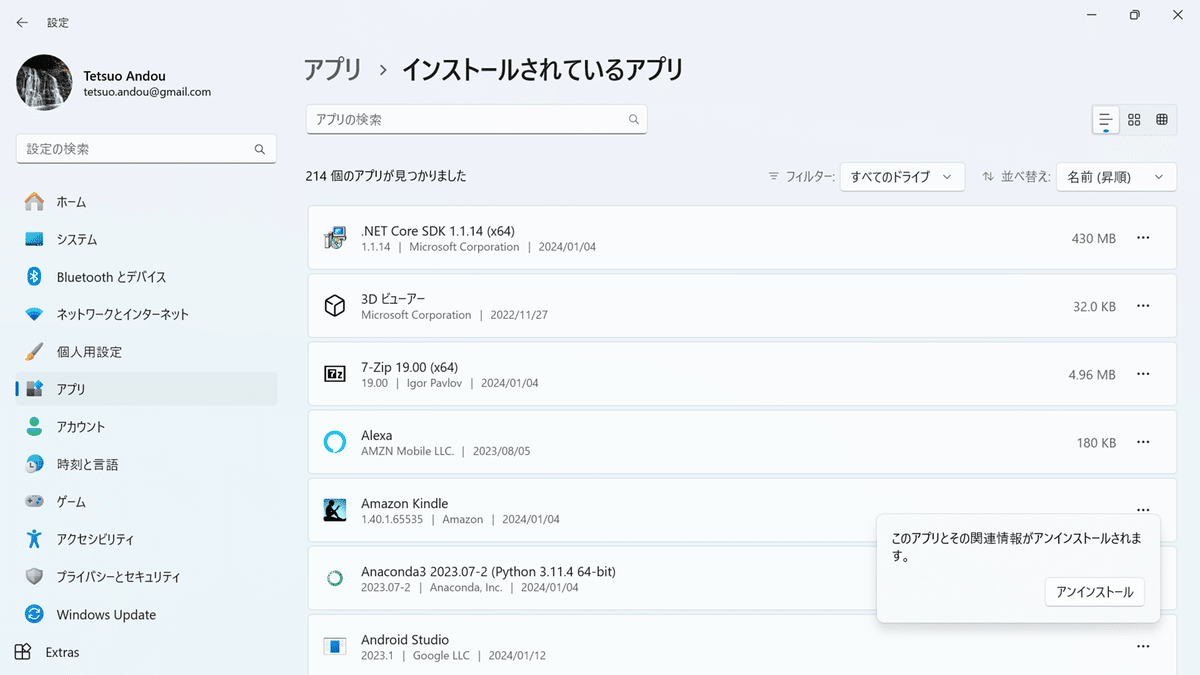Open 時刻と言語 section
The width and height of the screenshot is (1200, 675).
147,464
